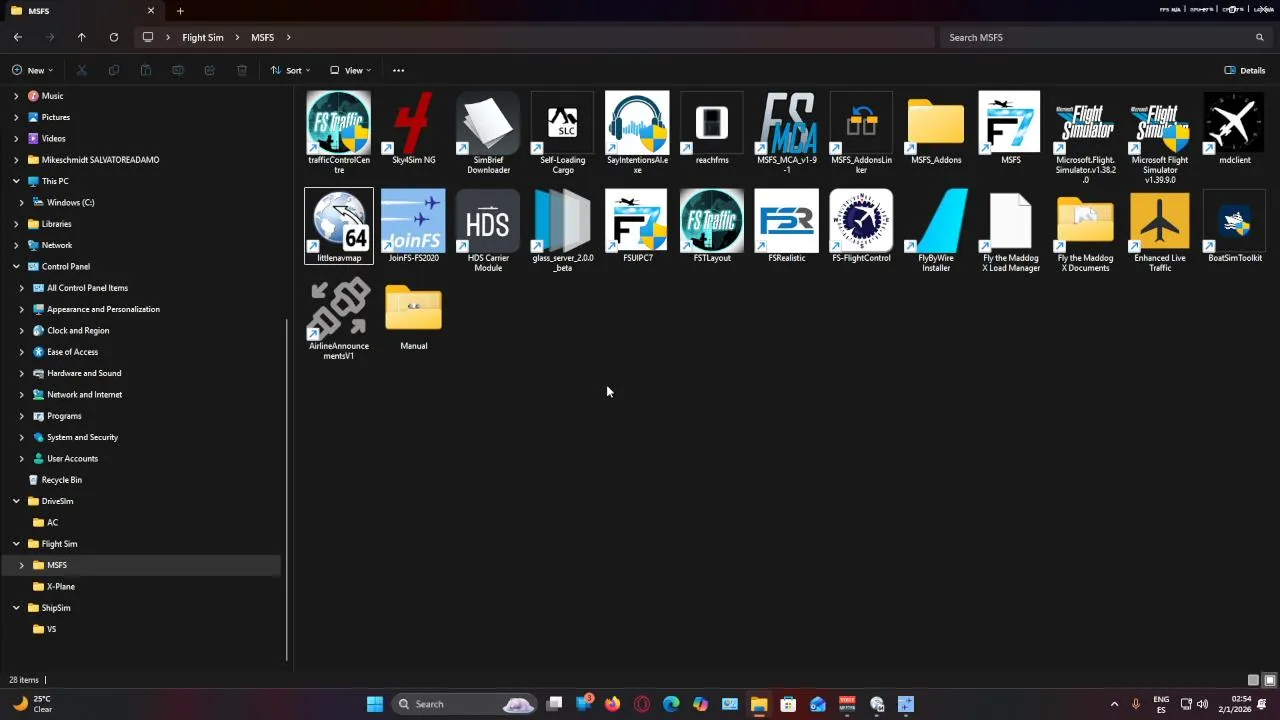Select the MSFS_MCA_v1-9-1 icon

tap(787, 132)
